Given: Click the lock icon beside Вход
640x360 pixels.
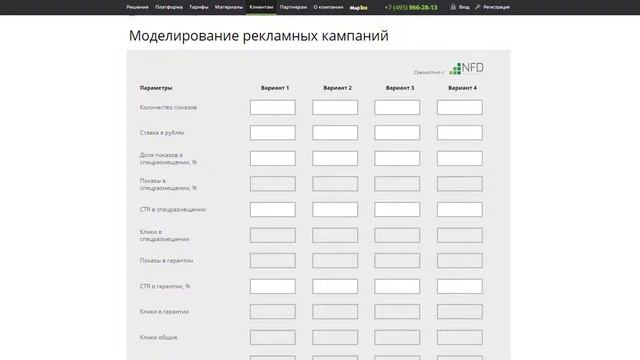Looking at the screenshot, I should coord(453,7).
